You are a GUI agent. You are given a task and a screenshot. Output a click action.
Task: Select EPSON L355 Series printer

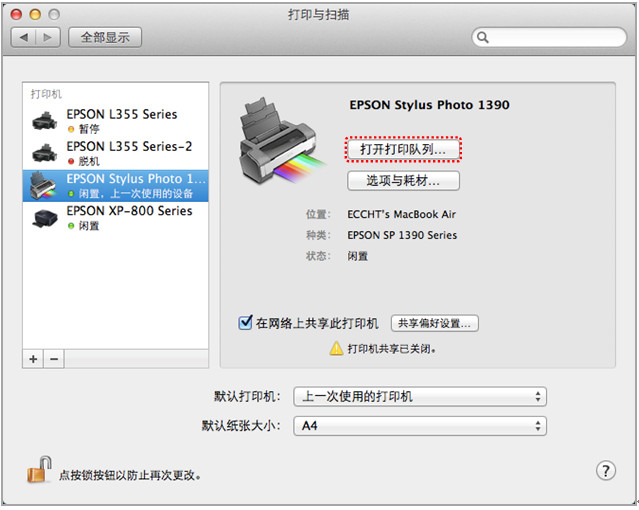pos(116,121)
